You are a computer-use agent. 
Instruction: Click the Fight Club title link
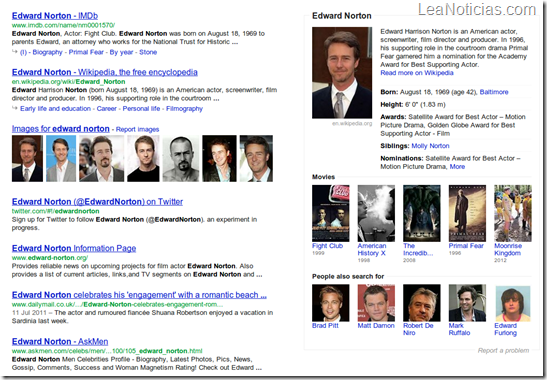tap(328, 246)
